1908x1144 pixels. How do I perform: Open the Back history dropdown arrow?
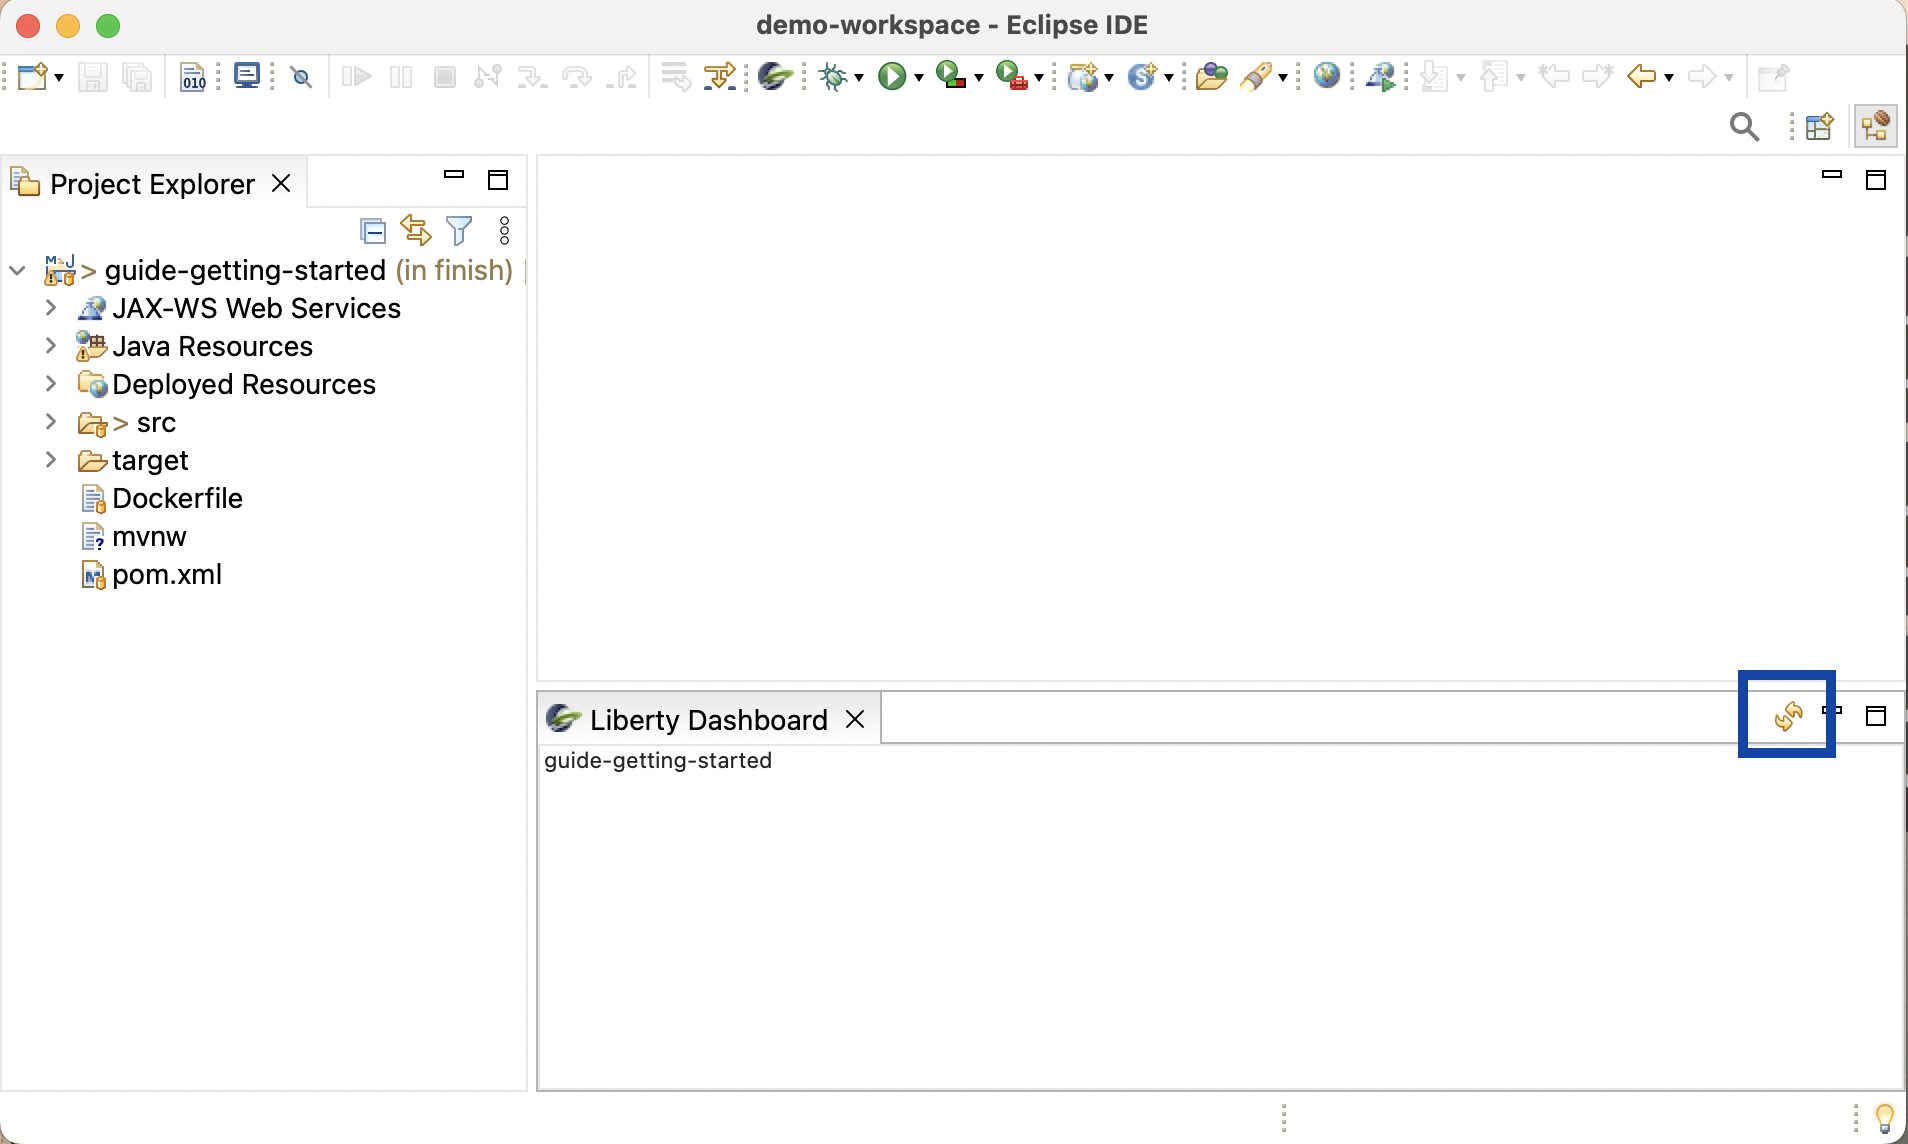coord(1669,78)
